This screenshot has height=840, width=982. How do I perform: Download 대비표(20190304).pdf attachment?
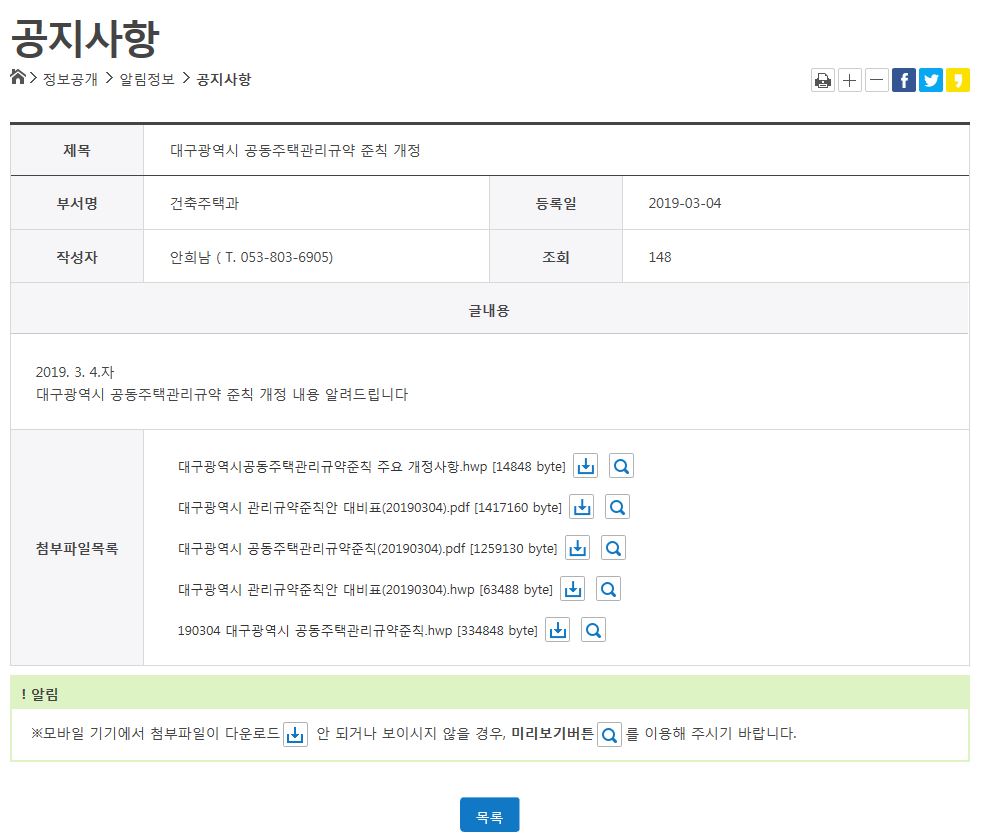(582, 507)
